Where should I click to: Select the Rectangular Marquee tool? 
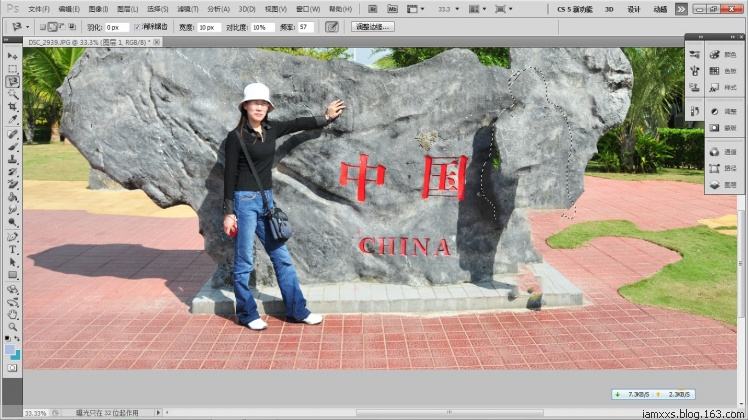[x=12, y=69]
